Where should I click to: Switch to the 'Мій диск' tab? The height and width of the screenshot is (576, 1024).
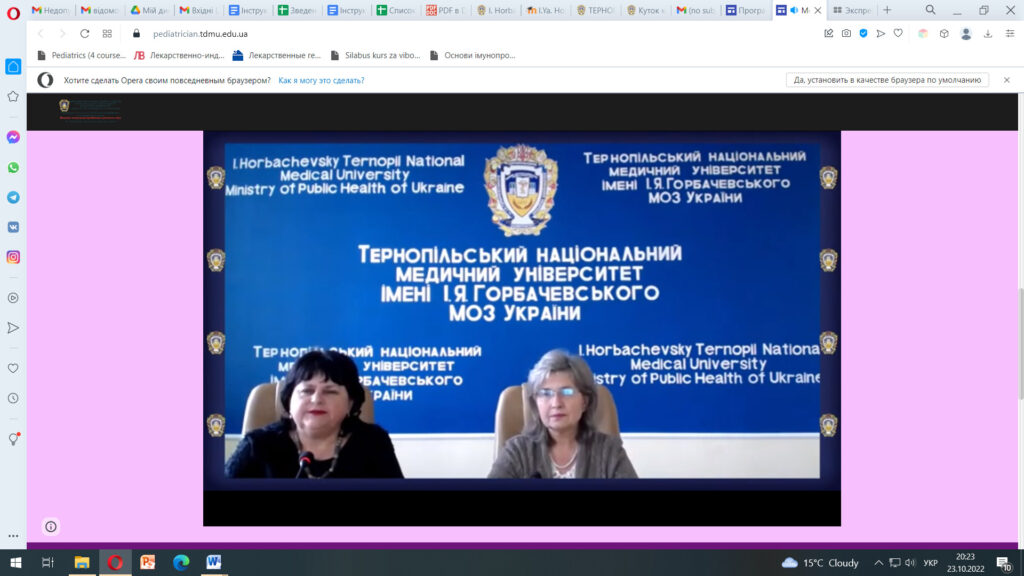pos(150,10)
